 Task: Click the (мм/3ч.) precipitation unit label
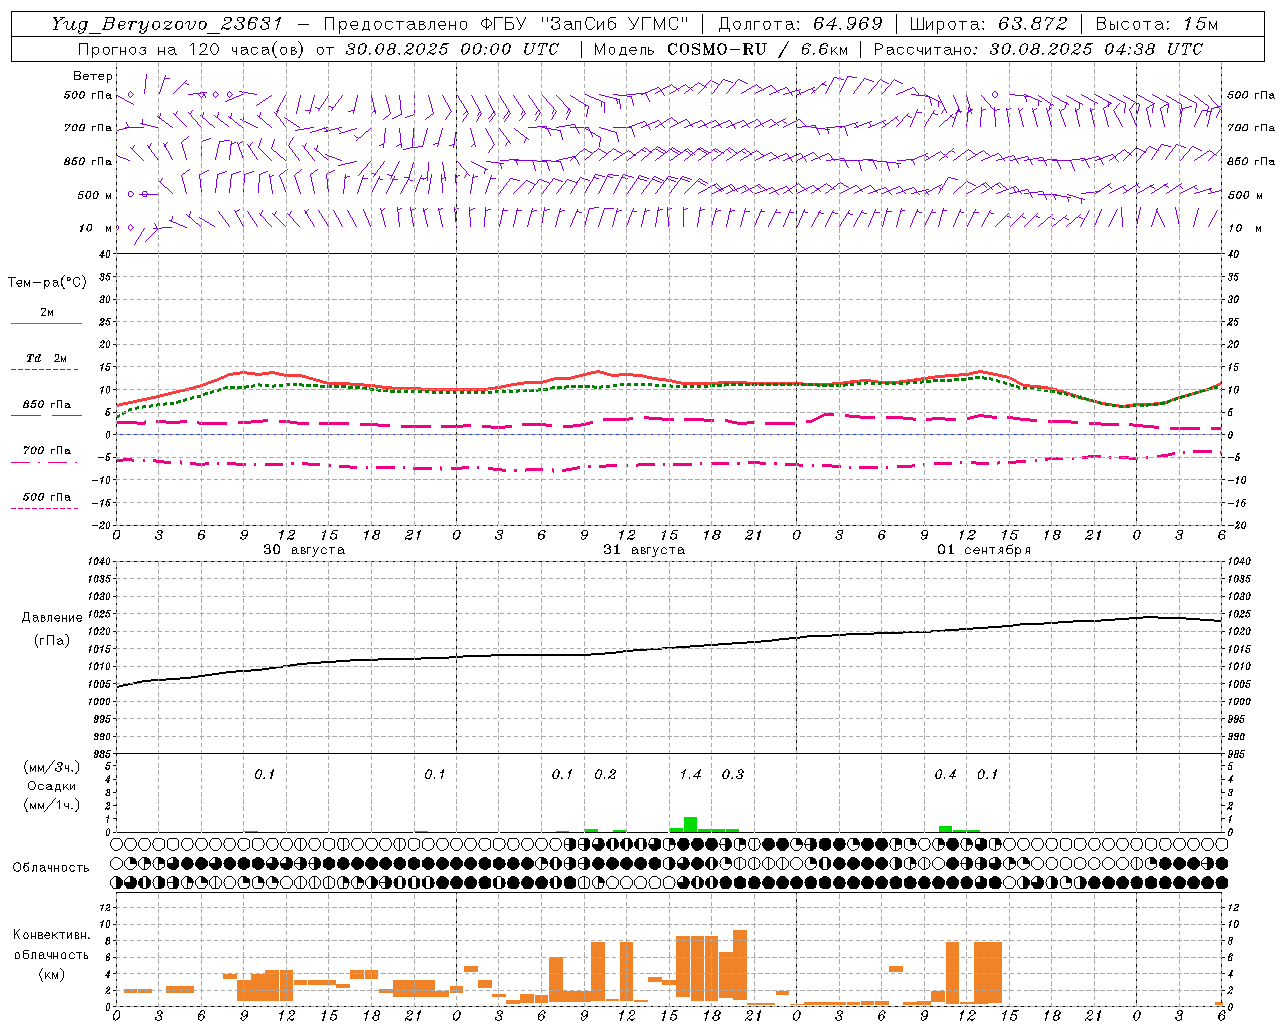coord(52,767)
